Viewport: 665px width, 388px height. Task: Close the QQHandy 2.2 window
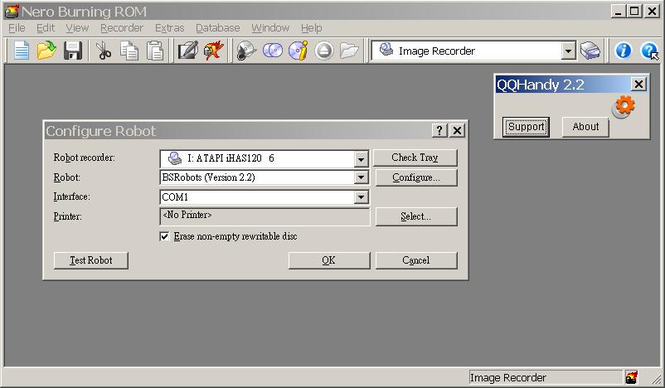click(638, 84)
